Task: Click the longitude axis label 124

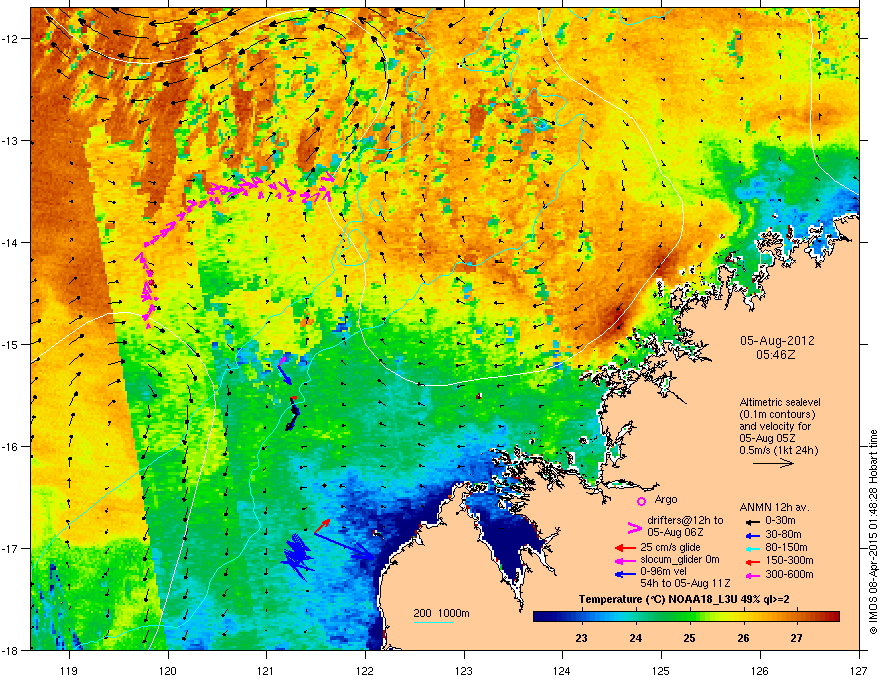Action: (x=562, y=670)
